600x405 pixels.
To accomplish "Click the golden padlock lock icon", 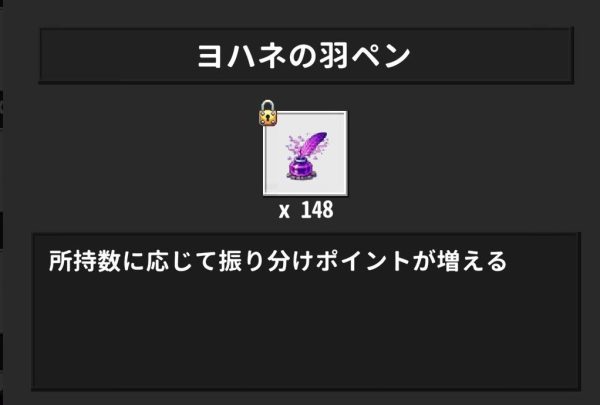I will pyautogui.click(x=268, y=113).
